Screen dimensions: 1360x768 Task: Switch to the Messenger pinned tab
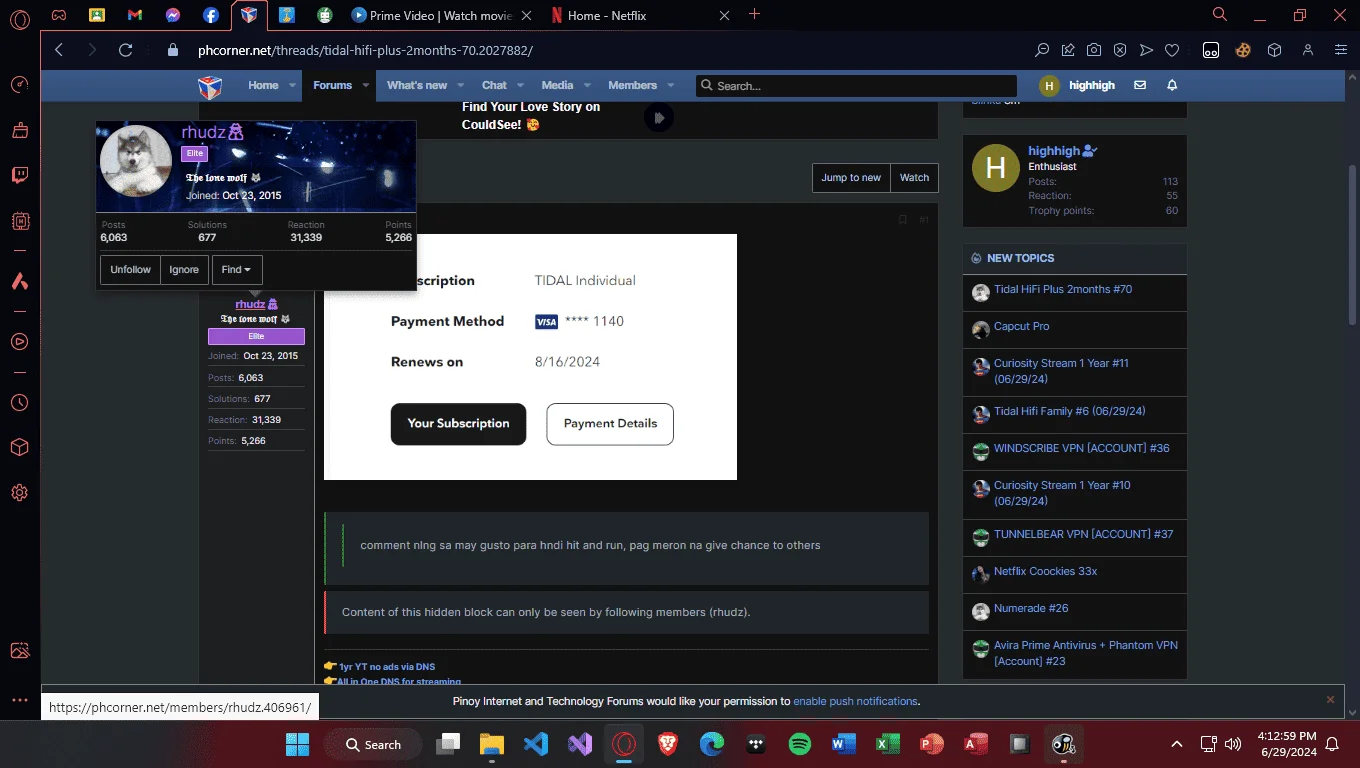[173, 15]
